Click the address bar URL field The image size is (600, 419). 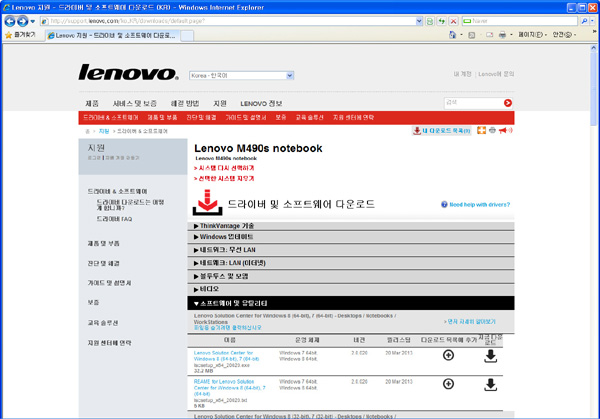228,21
